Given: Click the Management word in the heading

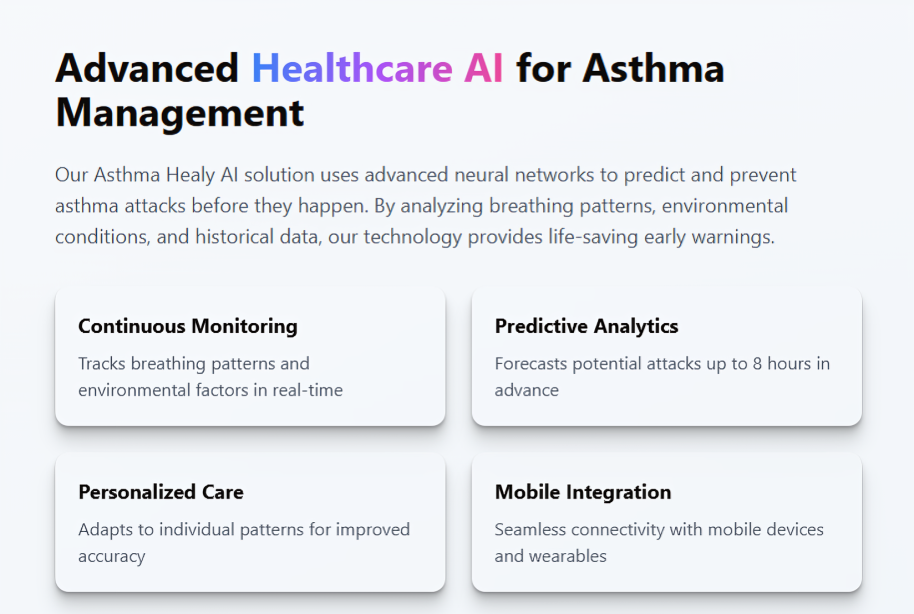Looking at the screenshot, I should click(180, 113).
